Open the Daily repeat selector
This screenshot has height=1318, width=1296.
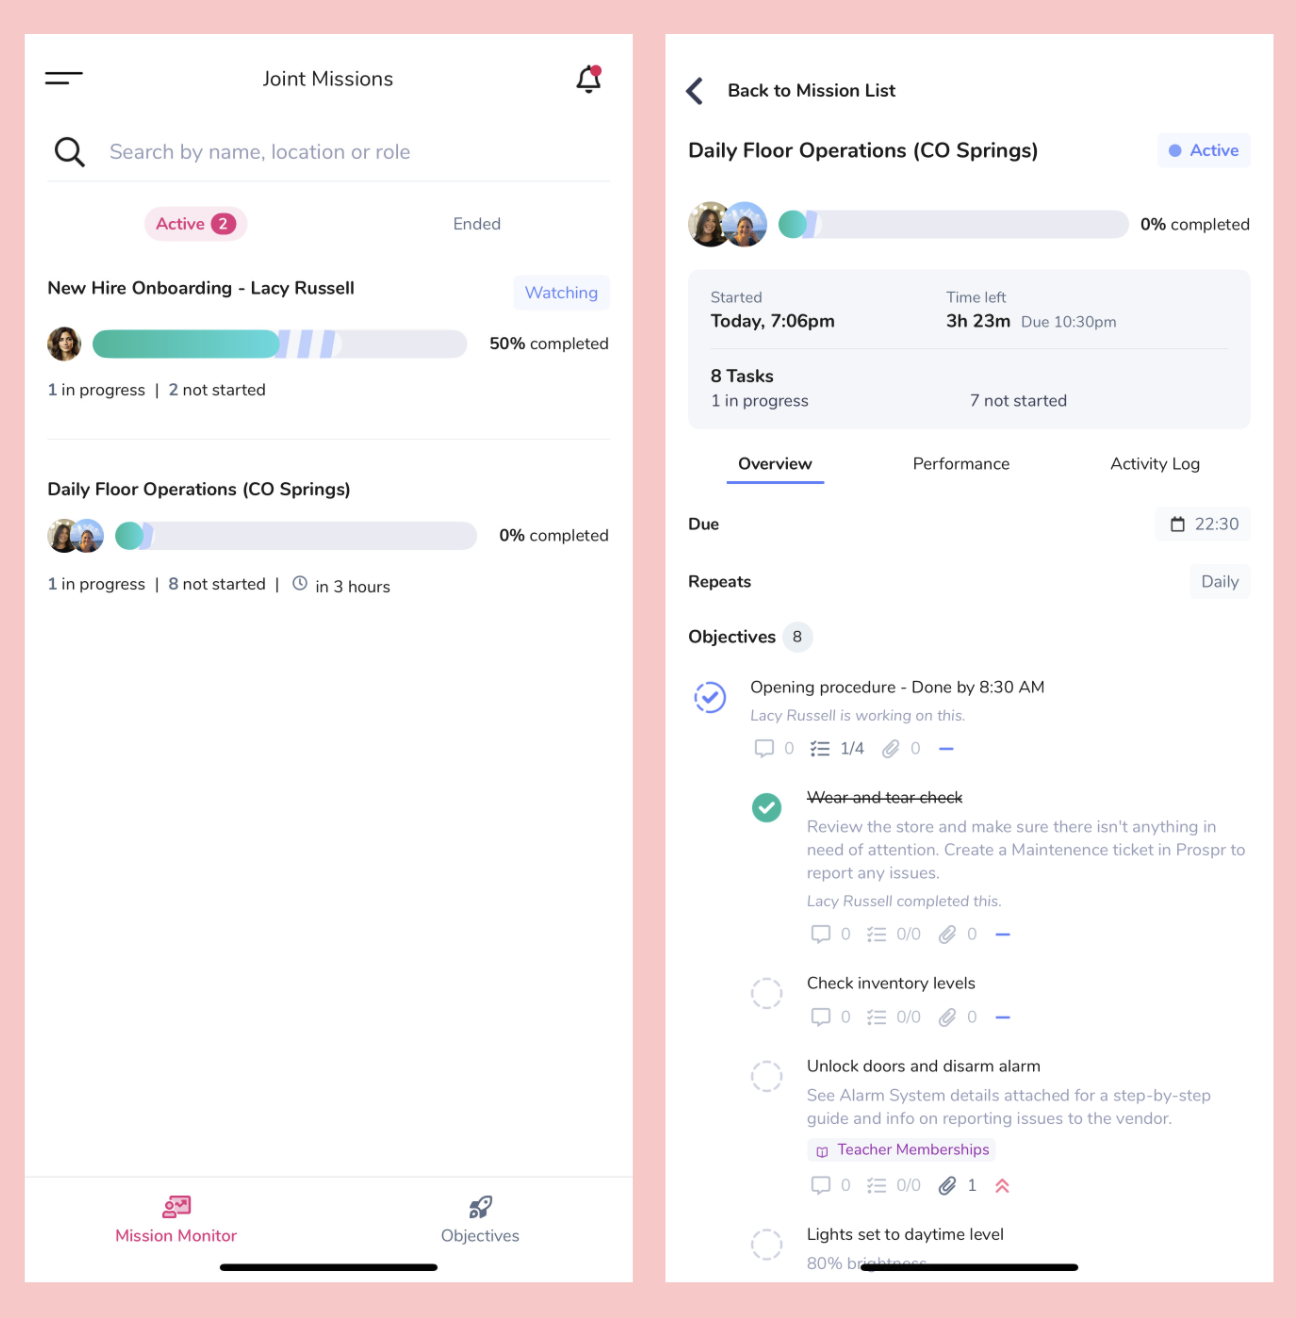pyautogui.click(x=1219, y=582)
